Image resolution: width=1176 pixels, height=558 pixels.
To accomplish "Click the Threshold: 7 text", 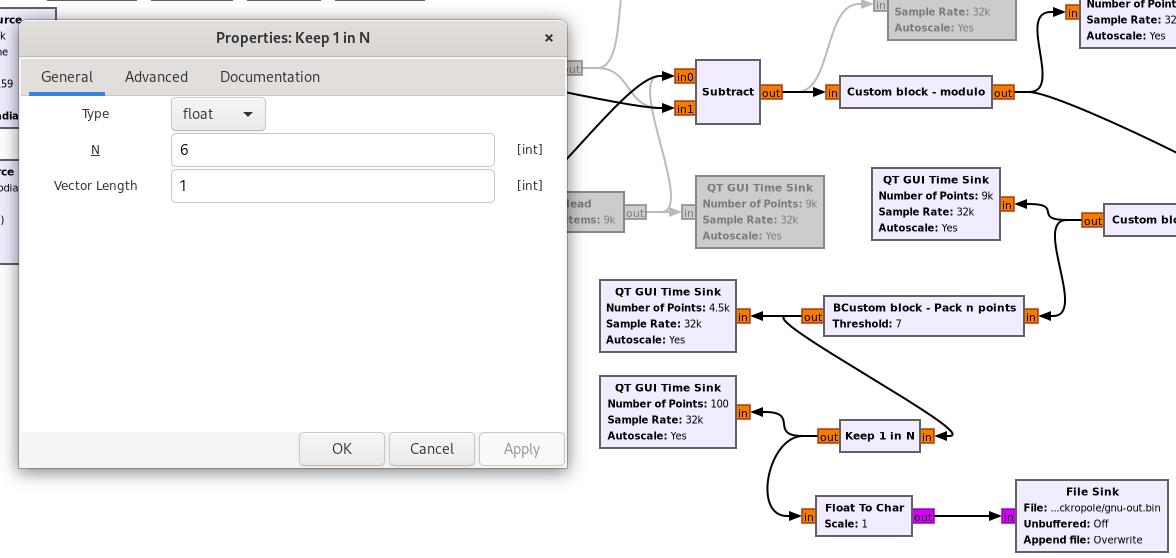I will pyautogui.click(x=867, y=324).
